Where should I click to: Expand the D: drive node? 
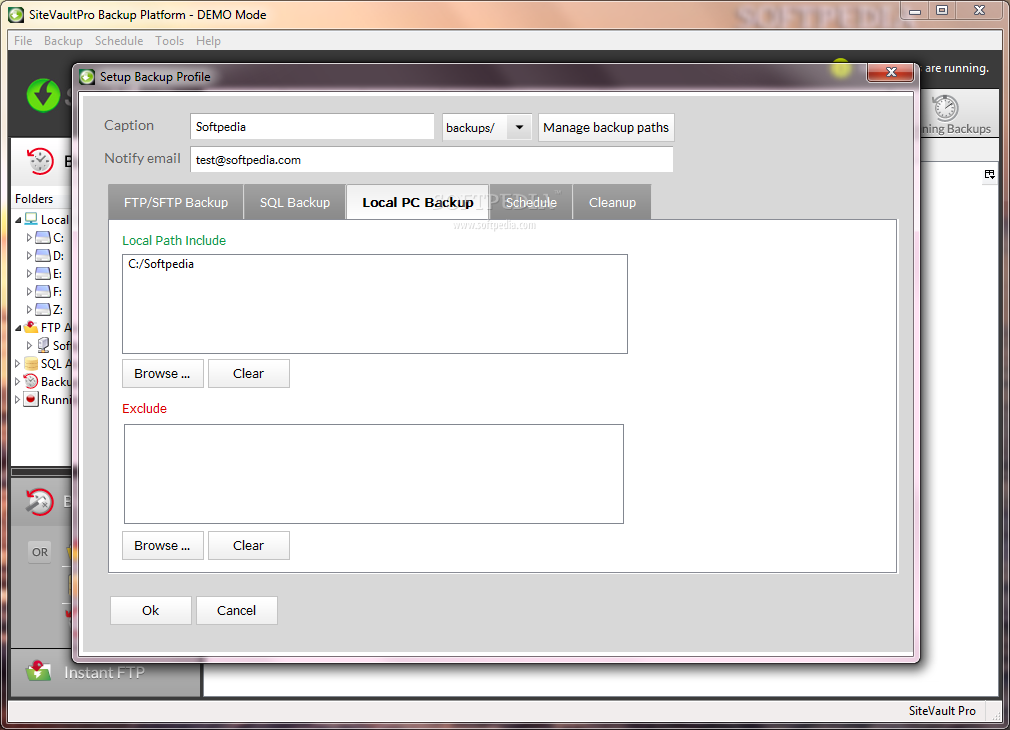(x=29, y=256)
